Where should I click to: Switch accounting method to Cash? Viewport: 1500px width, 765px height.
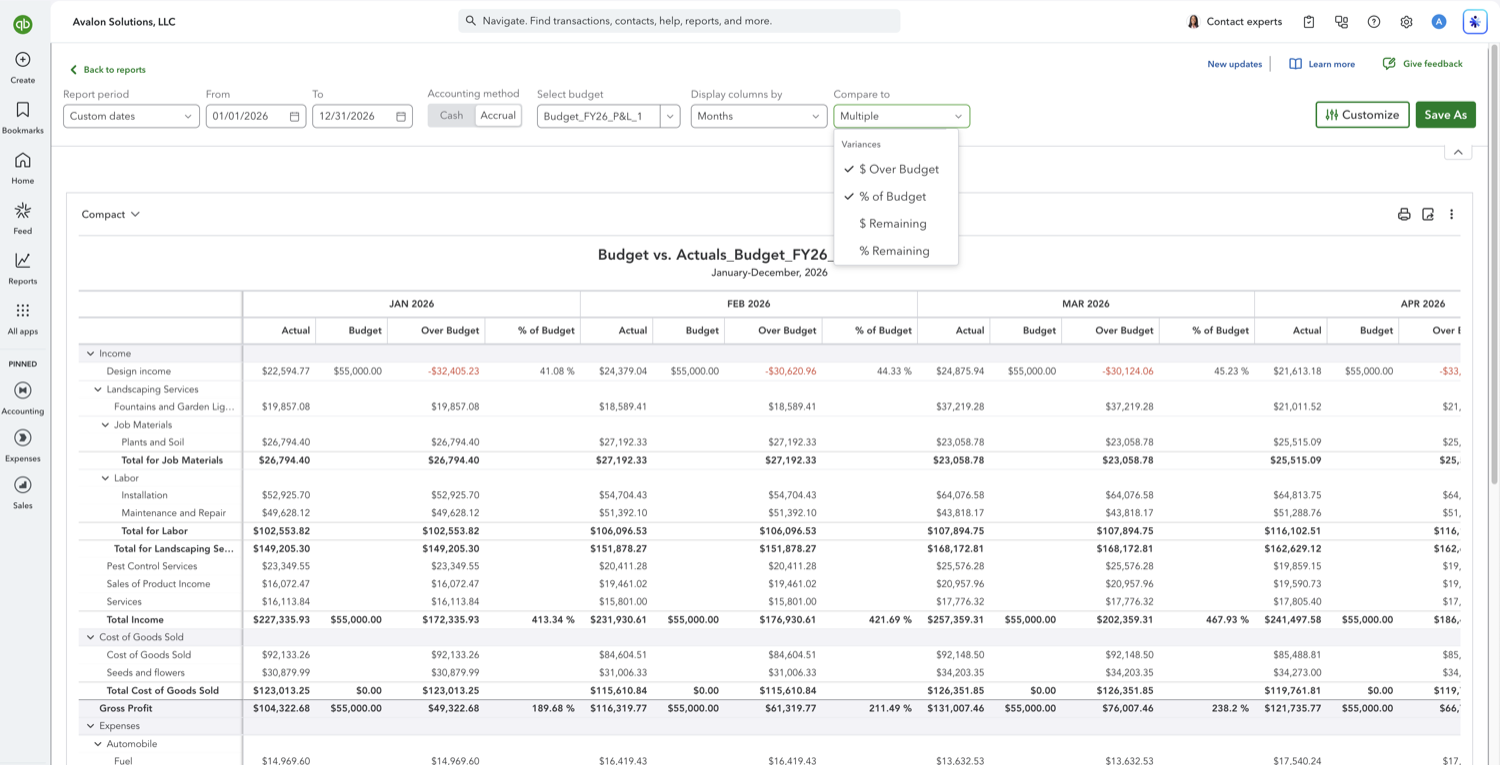coord(451,116)
